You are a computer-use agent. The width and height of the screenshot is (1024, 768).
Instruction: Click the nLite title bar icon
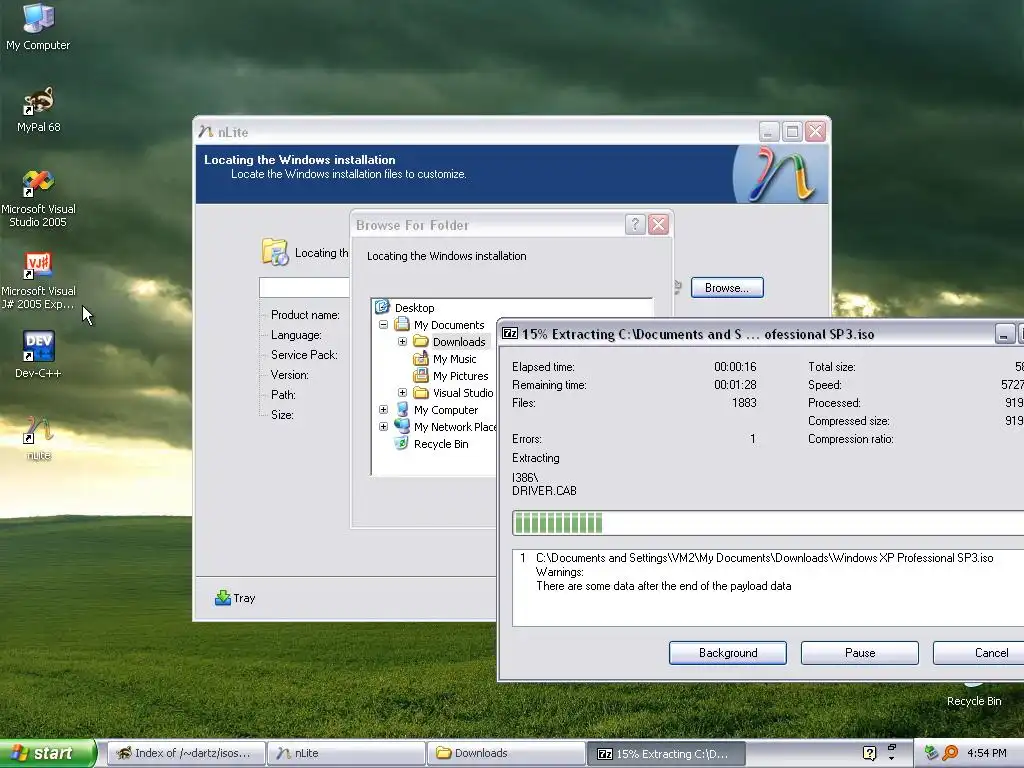point(206,131)
